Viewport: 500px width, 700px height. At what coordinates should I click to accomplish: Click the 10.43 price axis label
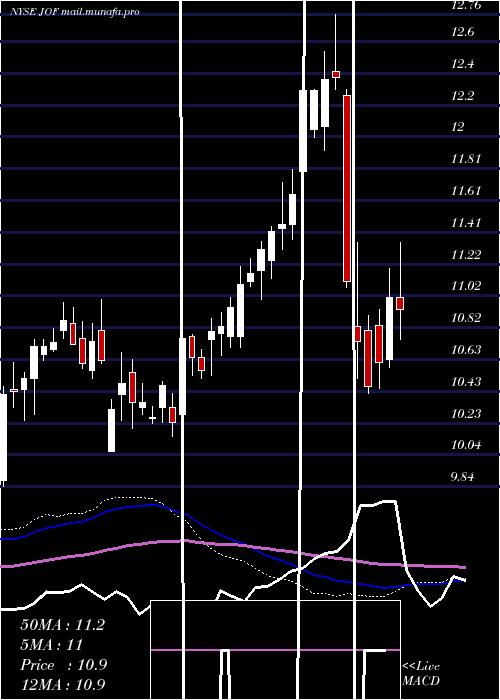point(466,382)
